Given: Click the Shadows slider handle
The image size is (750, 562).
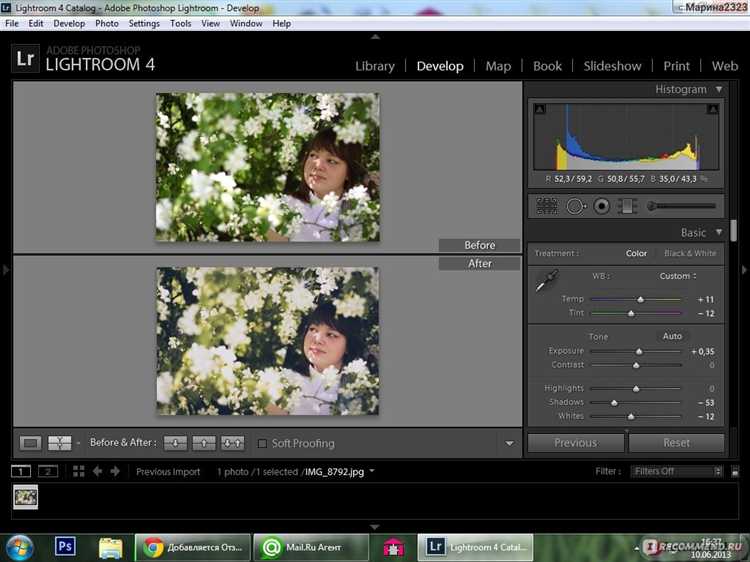Looking at the screenshot, I should [614, 403].
